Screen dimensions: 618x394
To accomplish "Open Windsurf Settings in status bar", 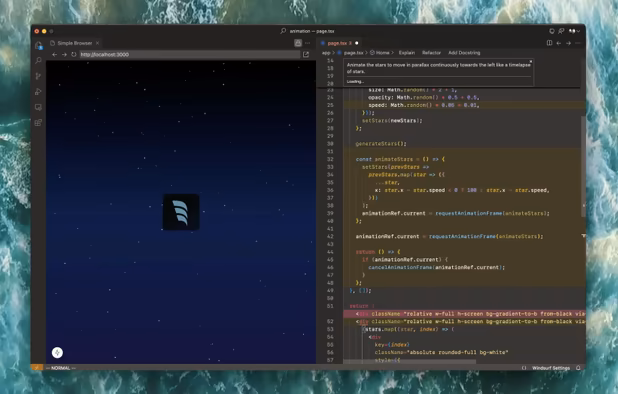I will click(x=551, y=368).
